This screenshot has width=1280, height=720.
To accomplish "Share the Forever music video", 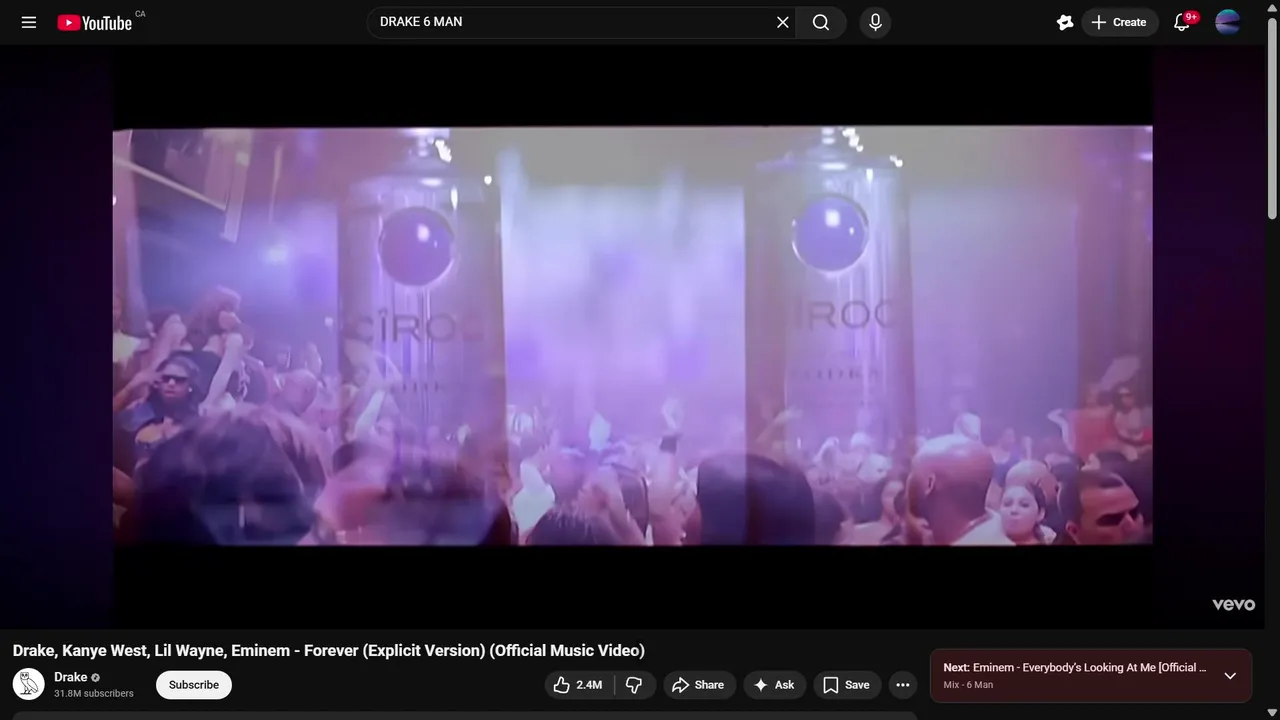I will 699,685.
